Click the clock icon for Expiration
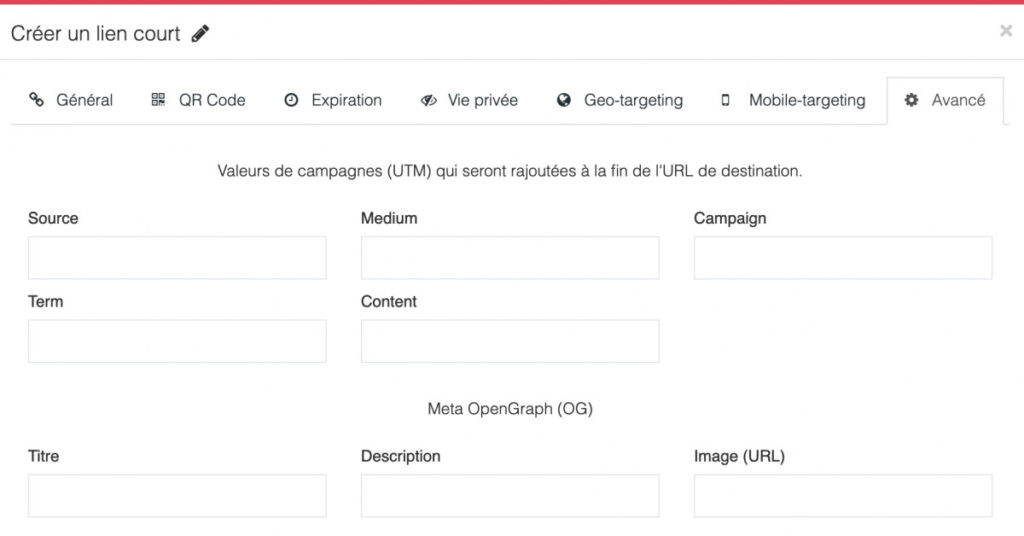This screenshot has width=1024, height=536. coord(292,100)
